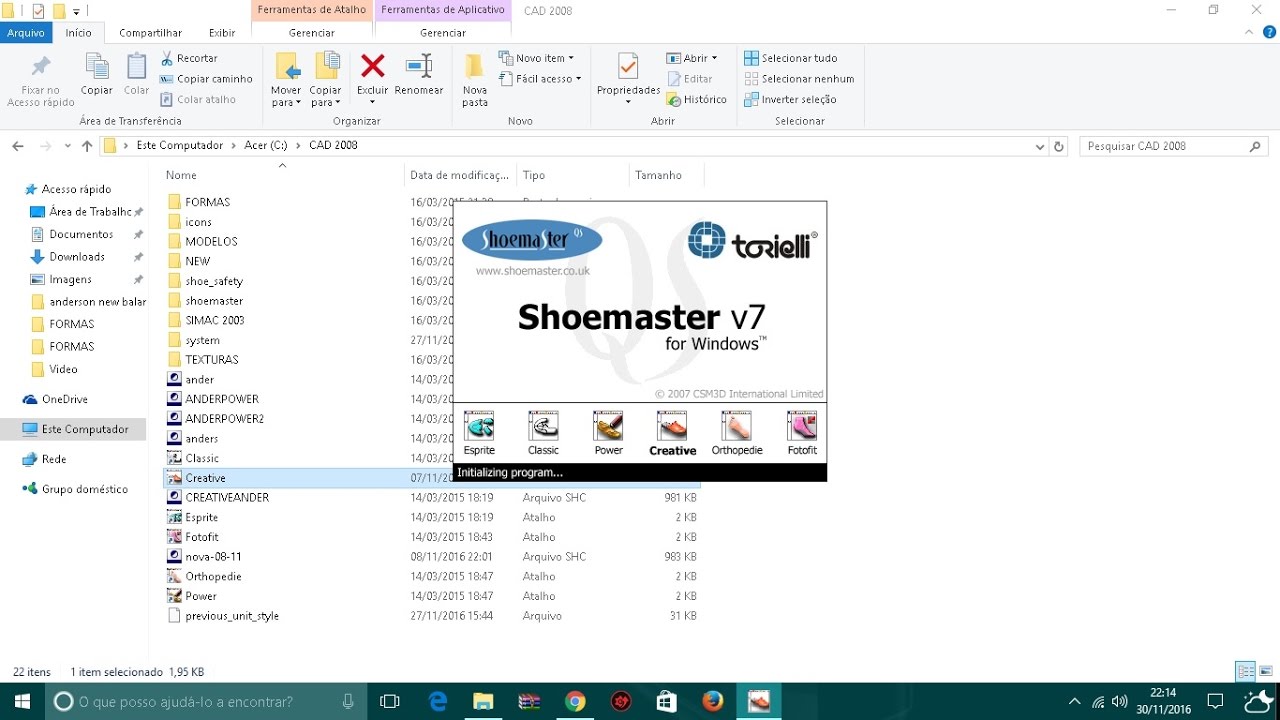1280x720 pixels.
Task: Click Este Computador in the breadcrumb
Action: (x=180, y=146)
